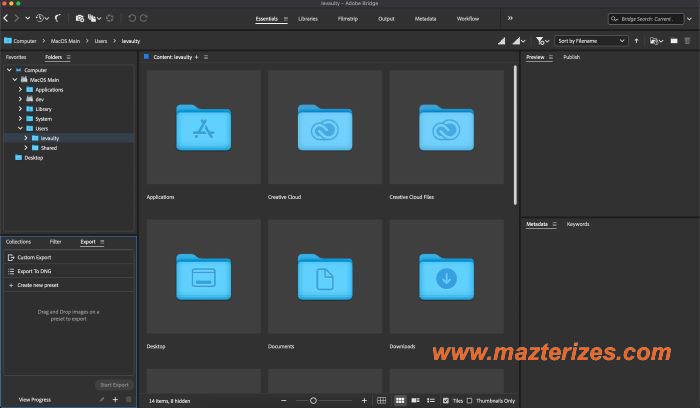Select the Downloads folder thumbnail

(446, 277)
